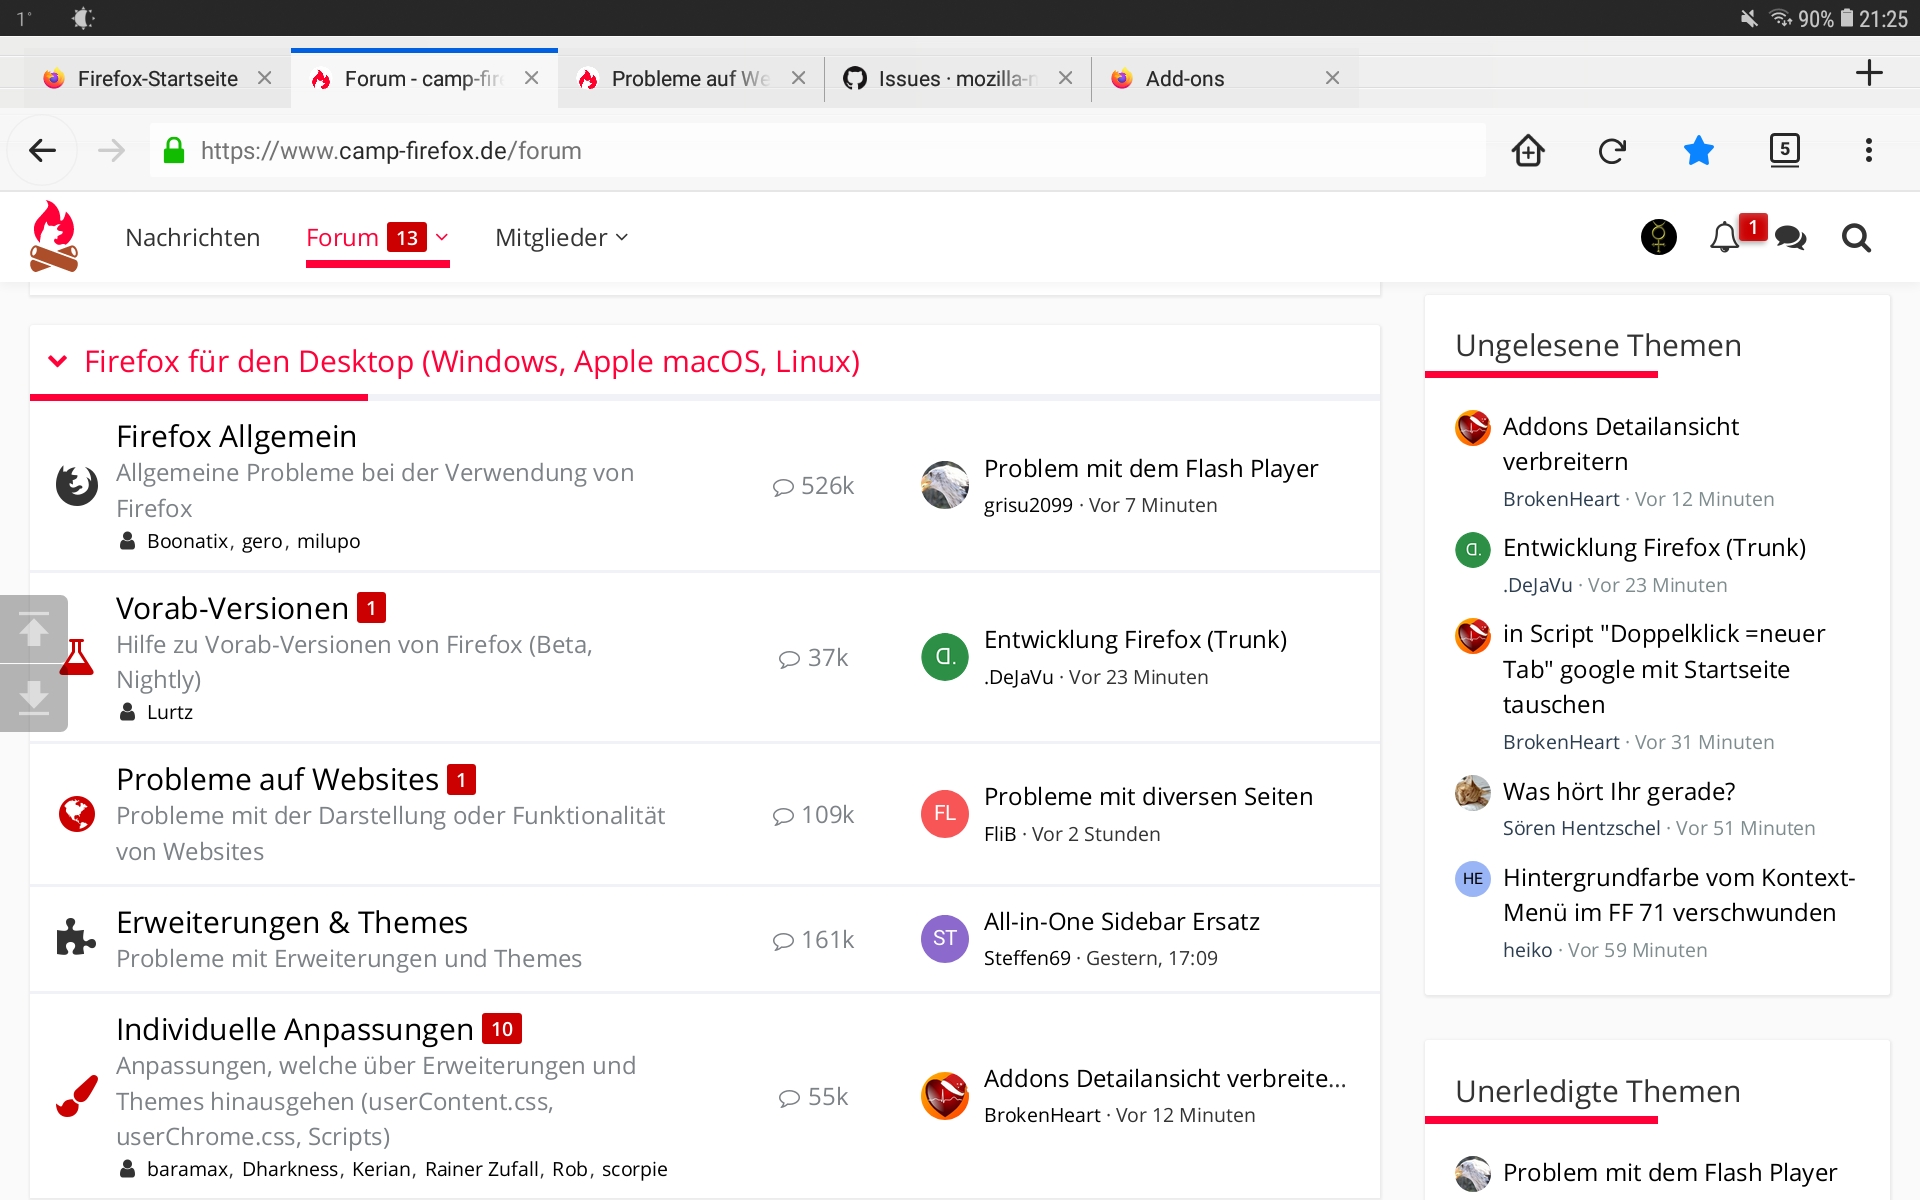
Task: Expand the Mitglieder dropdown menu
Action: pyautogui.click(x=562, y=238)
